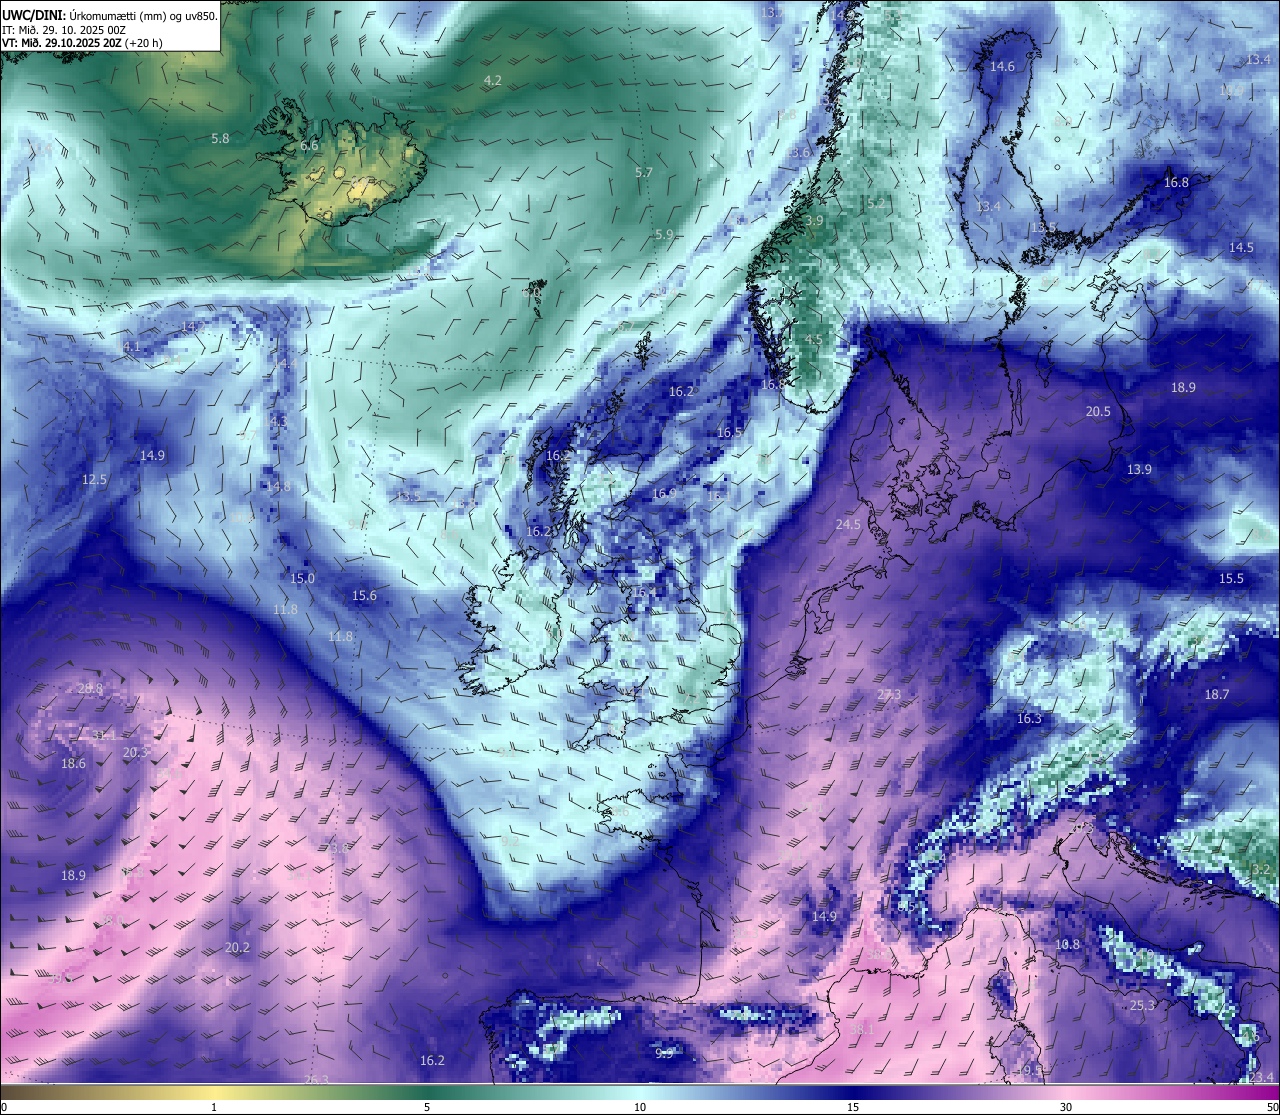The width and height of the screenshot is (1280, 1115).
Task: Click the 20.3 value label
Action: [x=135, y=752]
